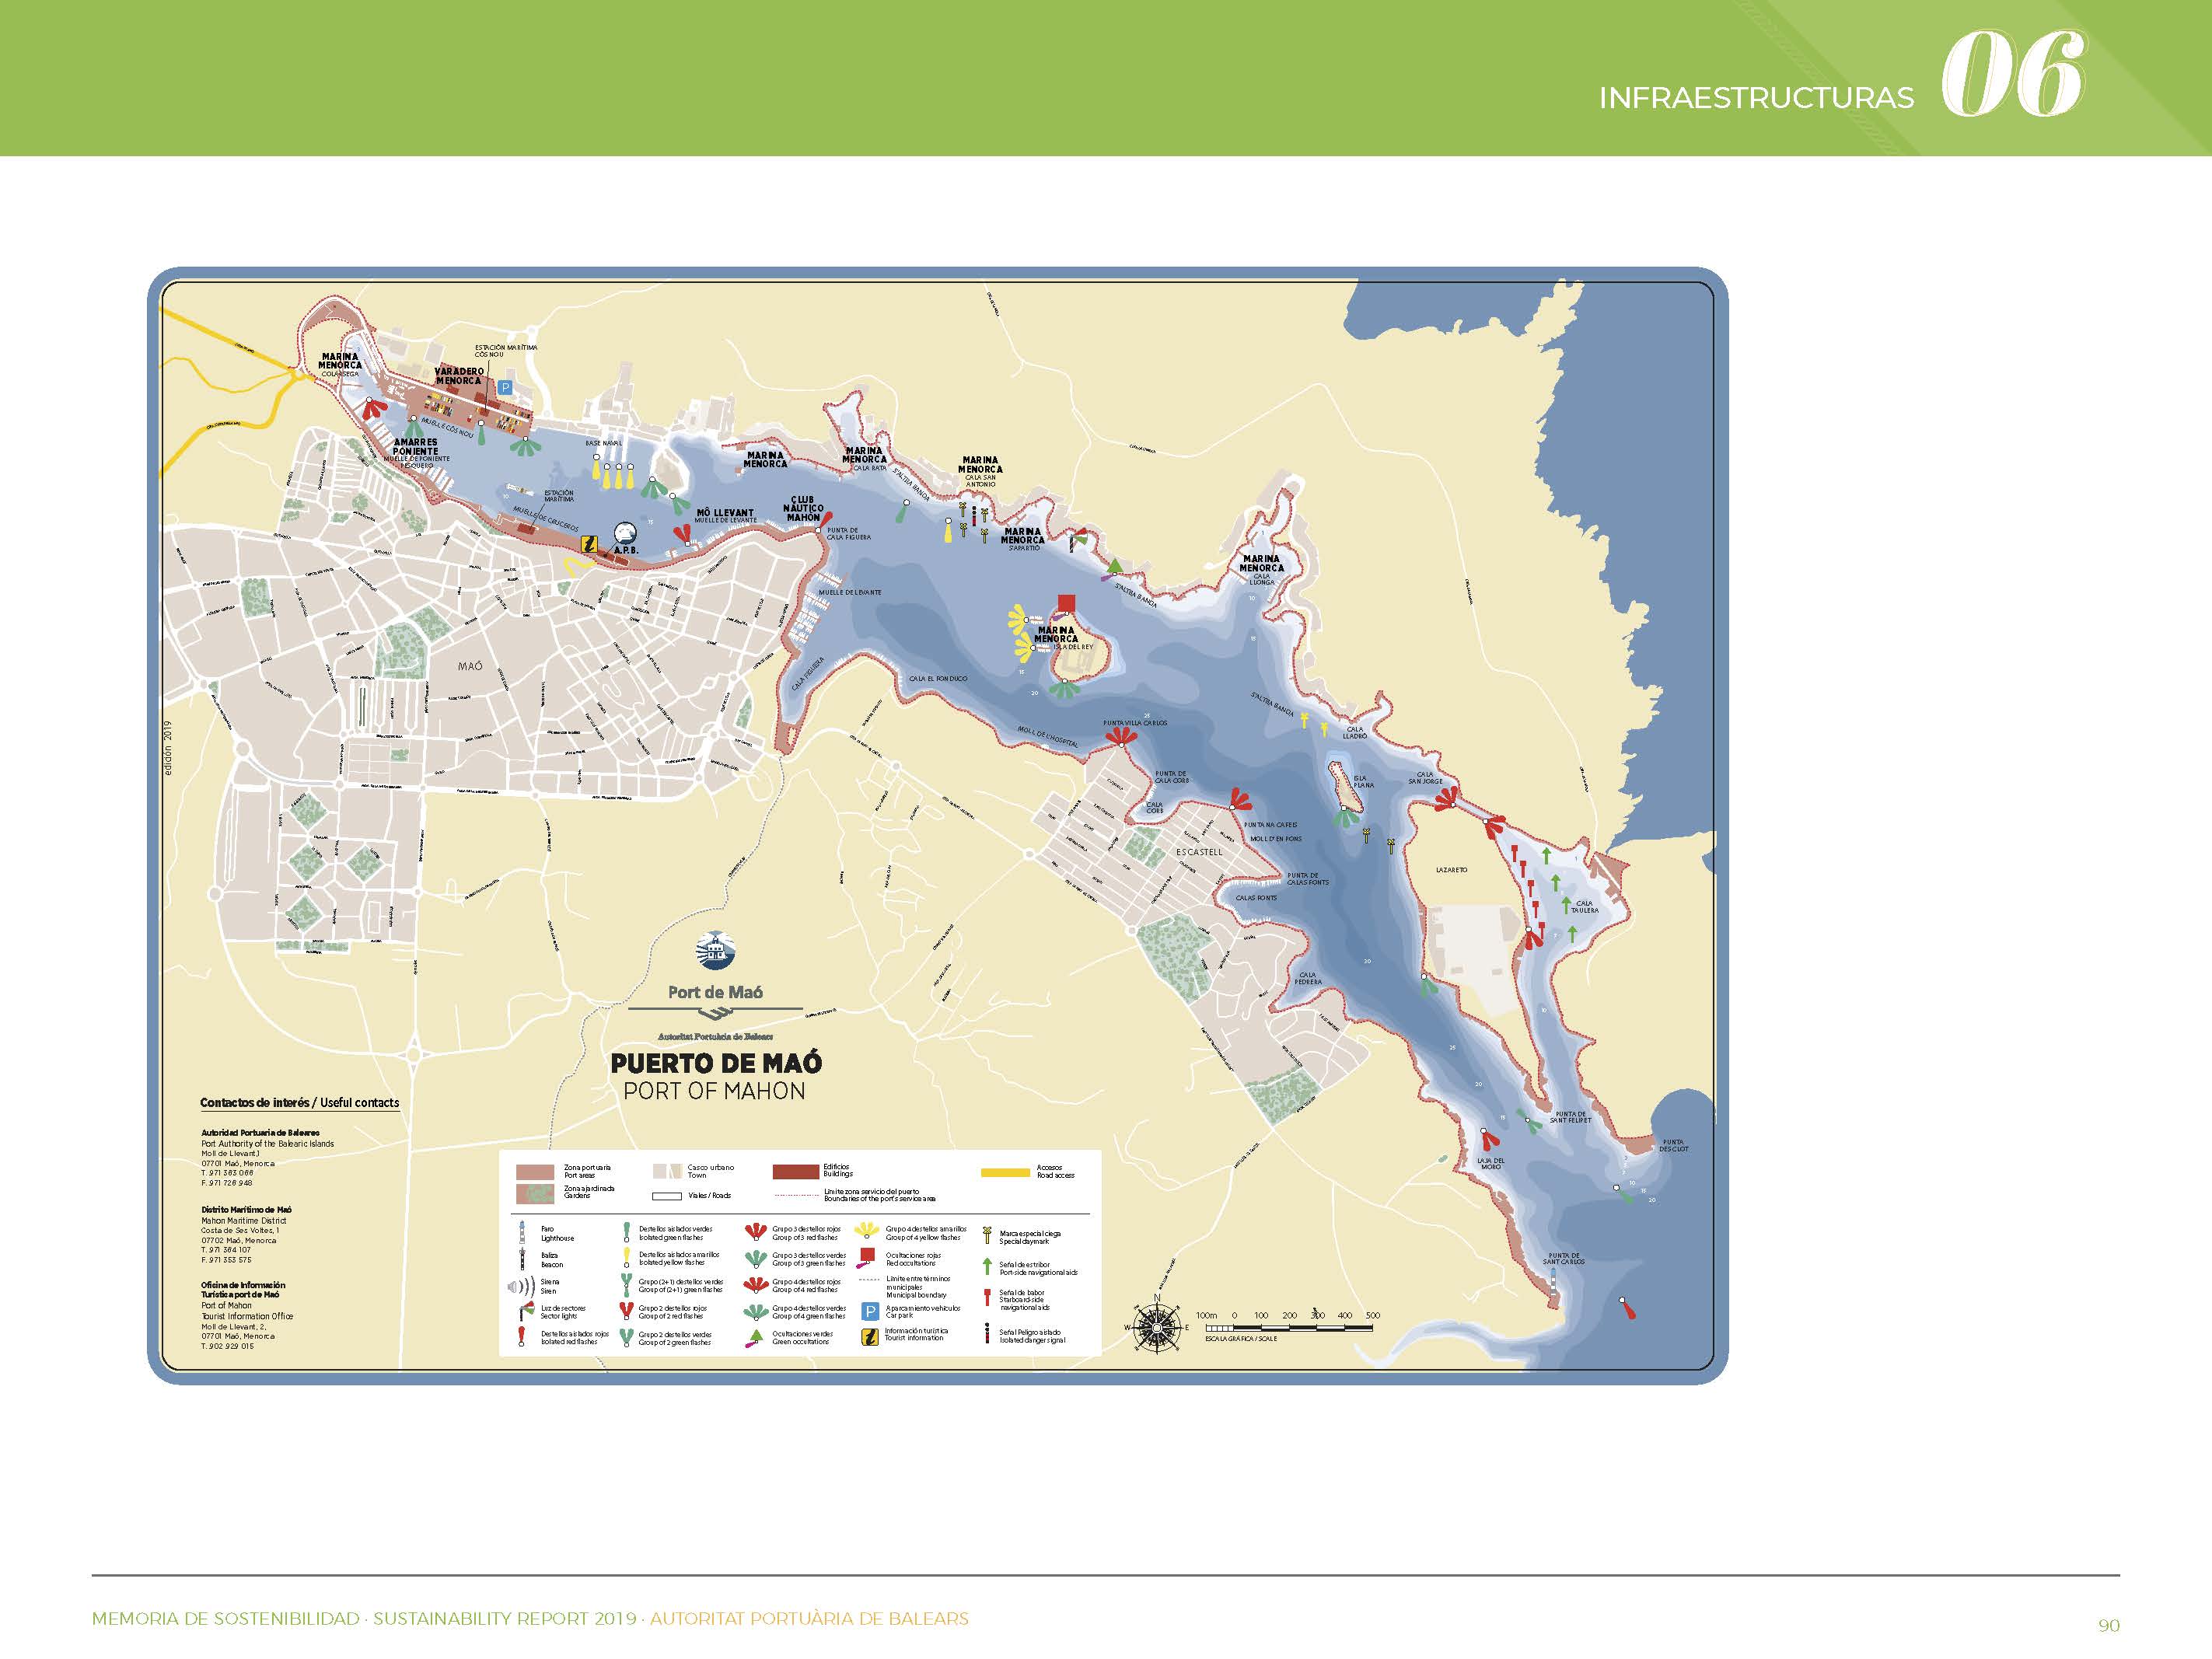Image resolution: width=2212 pixels, height=1659 pixels.
Task: Click the Group of 2 green flashes icon
Action: tap(627, 1338)
